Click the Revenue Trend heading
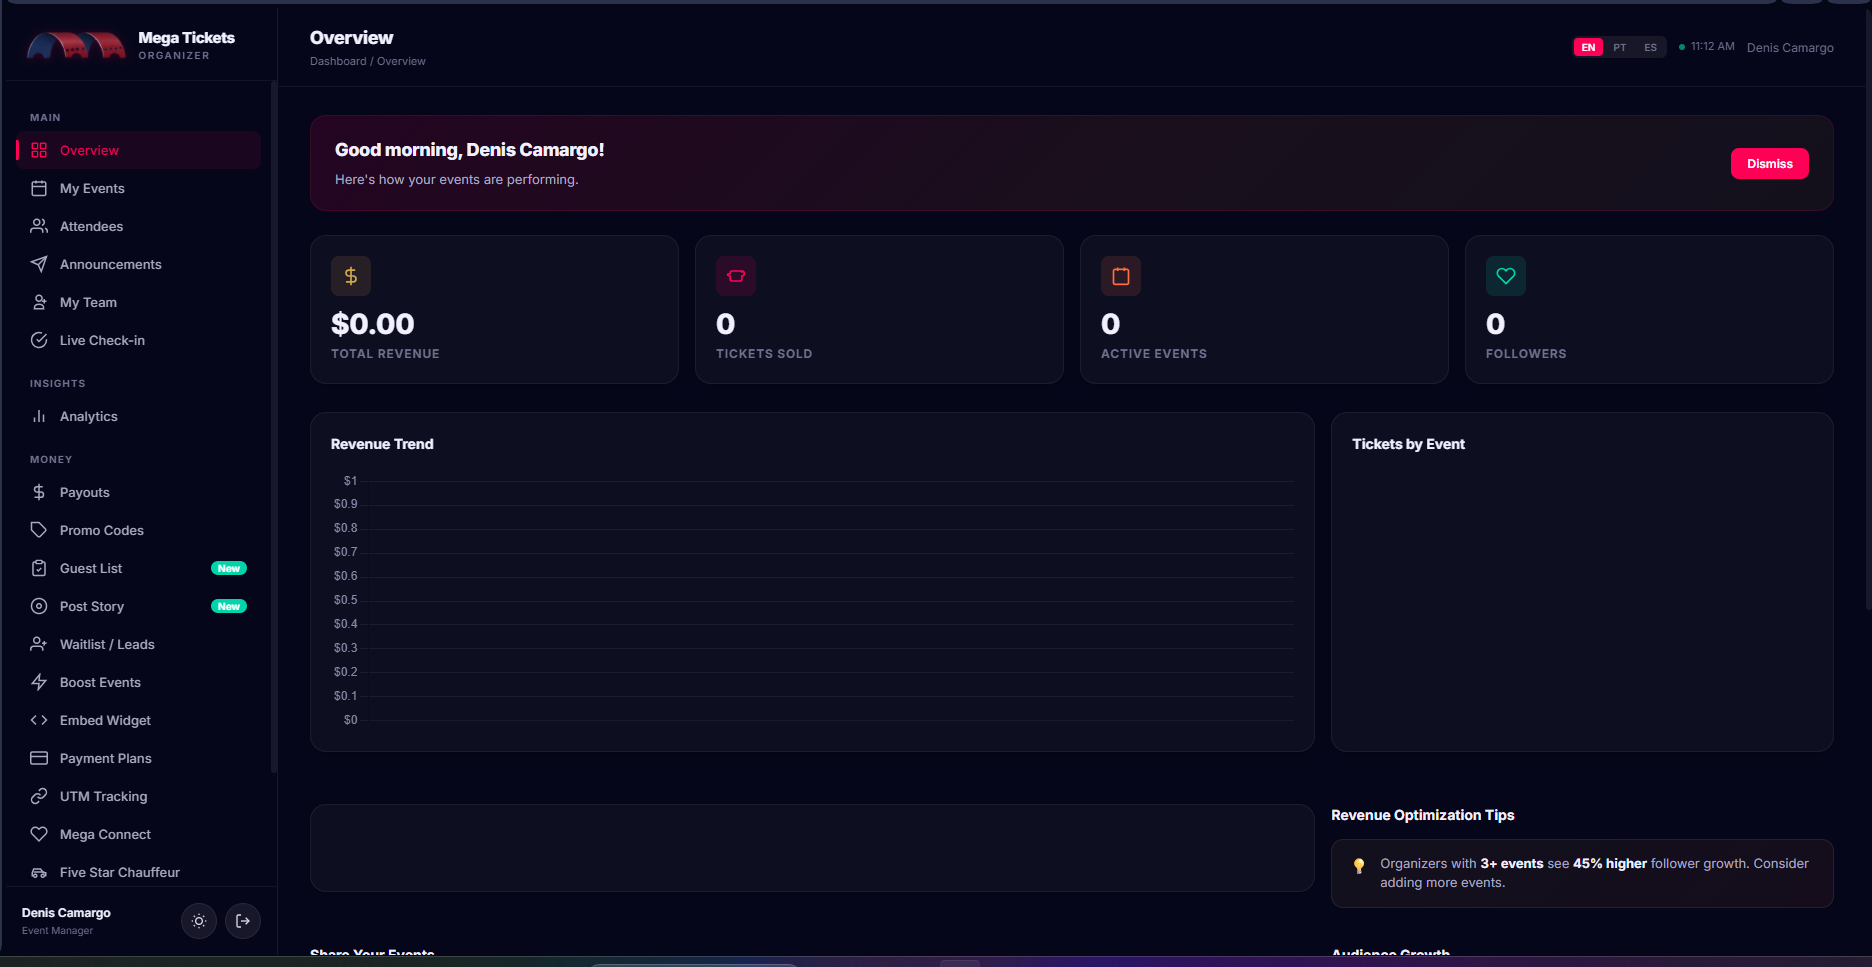Image resolution: width=1872 pixels, height=967 pixels. point(382,444)
